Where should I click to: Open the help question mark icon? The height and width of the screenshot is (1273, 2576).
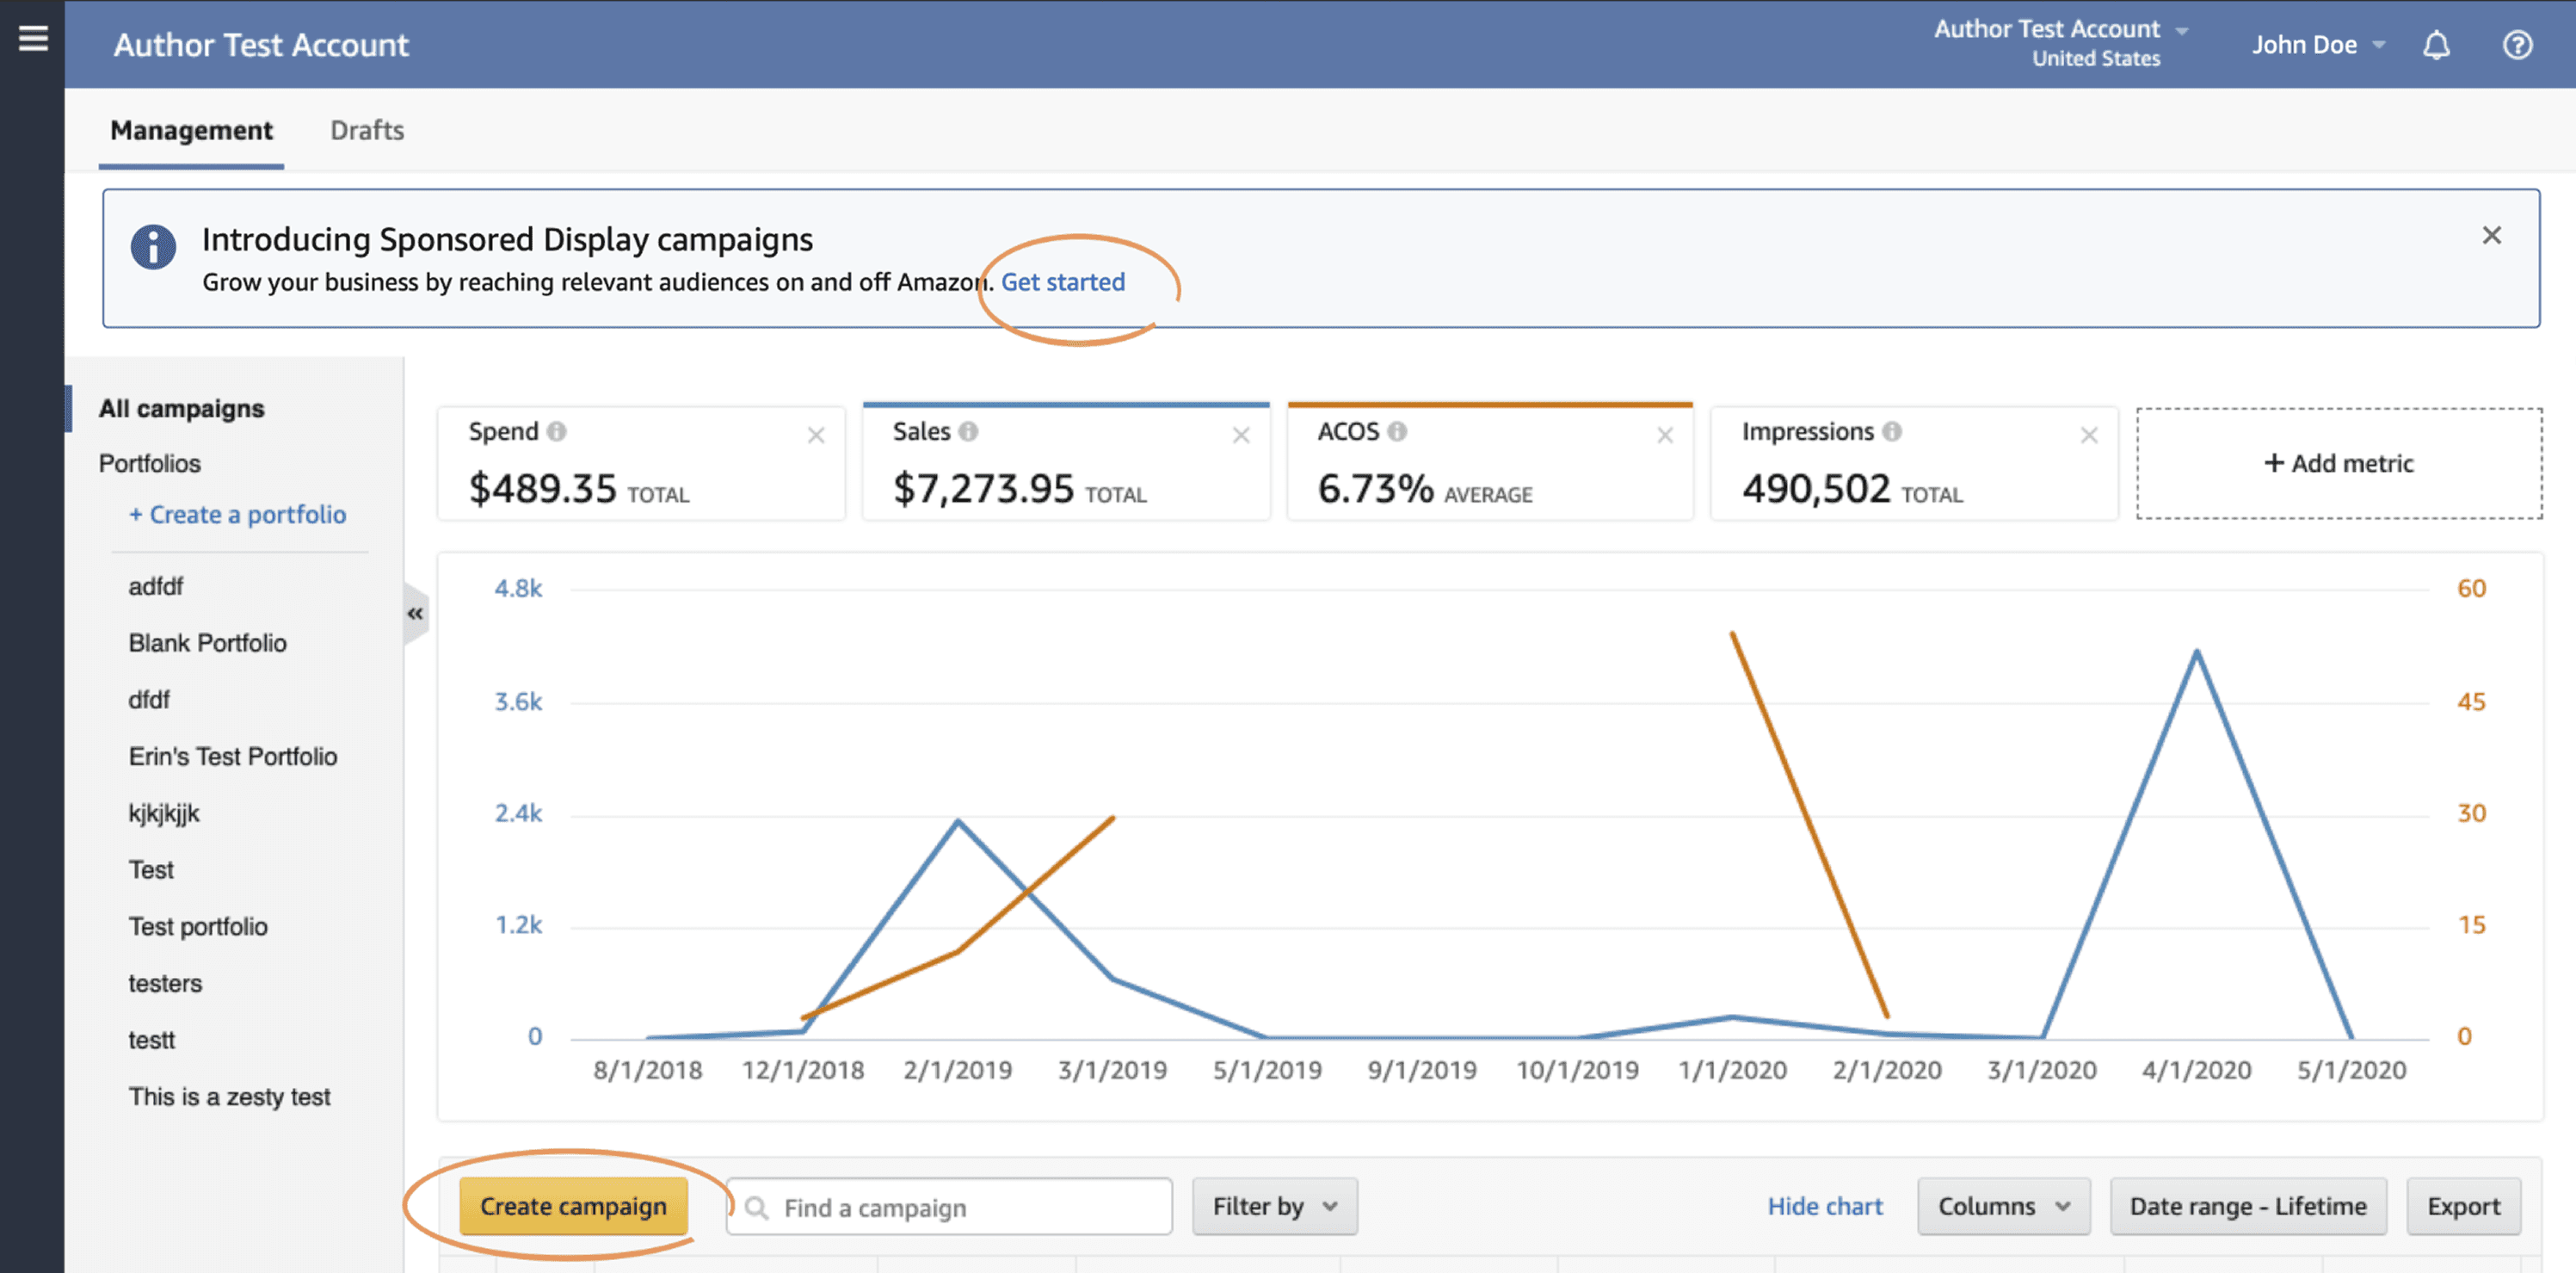tap(2517, 45)
